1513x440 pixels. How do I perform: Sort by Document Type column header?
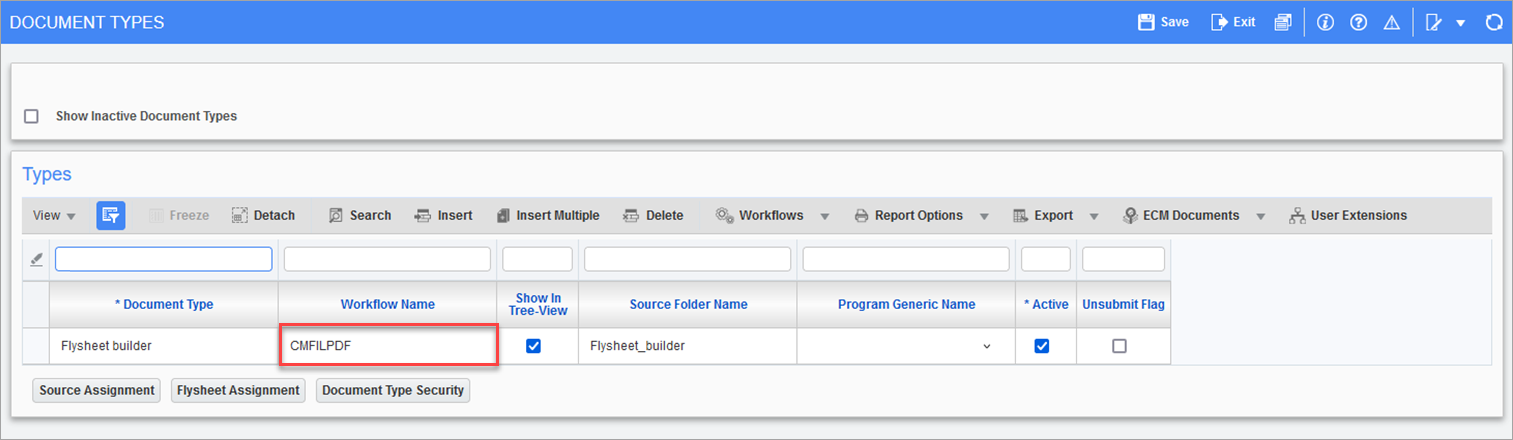coord(164,304)
